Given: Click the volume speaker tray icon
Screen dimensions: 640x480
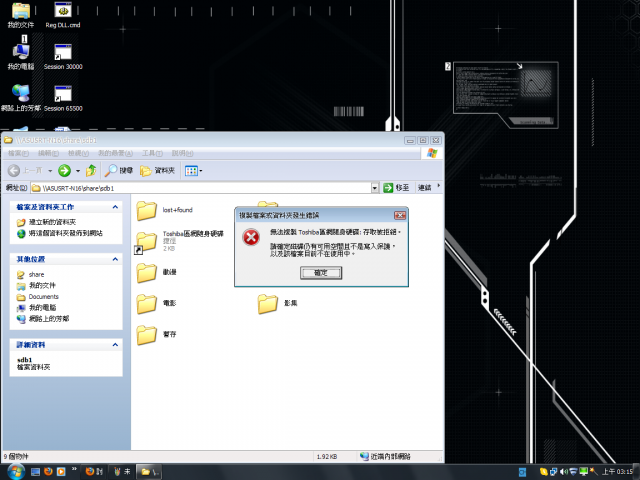Looking at the screenshot, I should pos(564,472).
